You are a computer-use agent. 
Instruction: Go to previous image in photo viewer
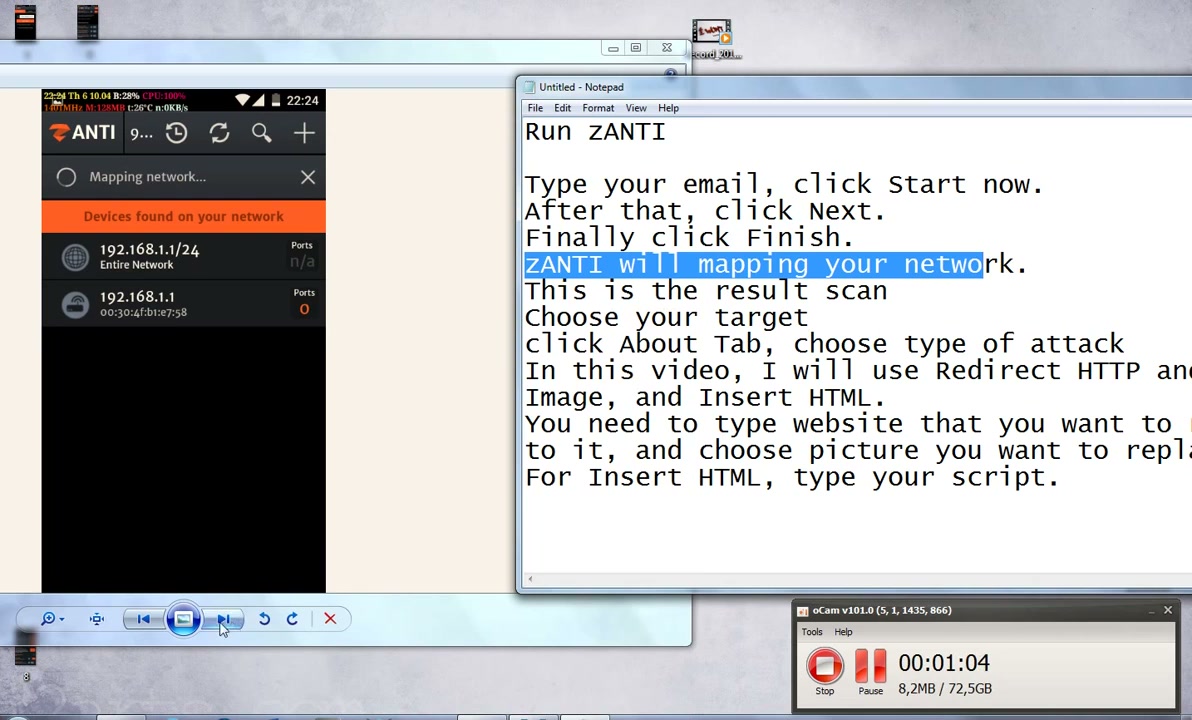143,619
